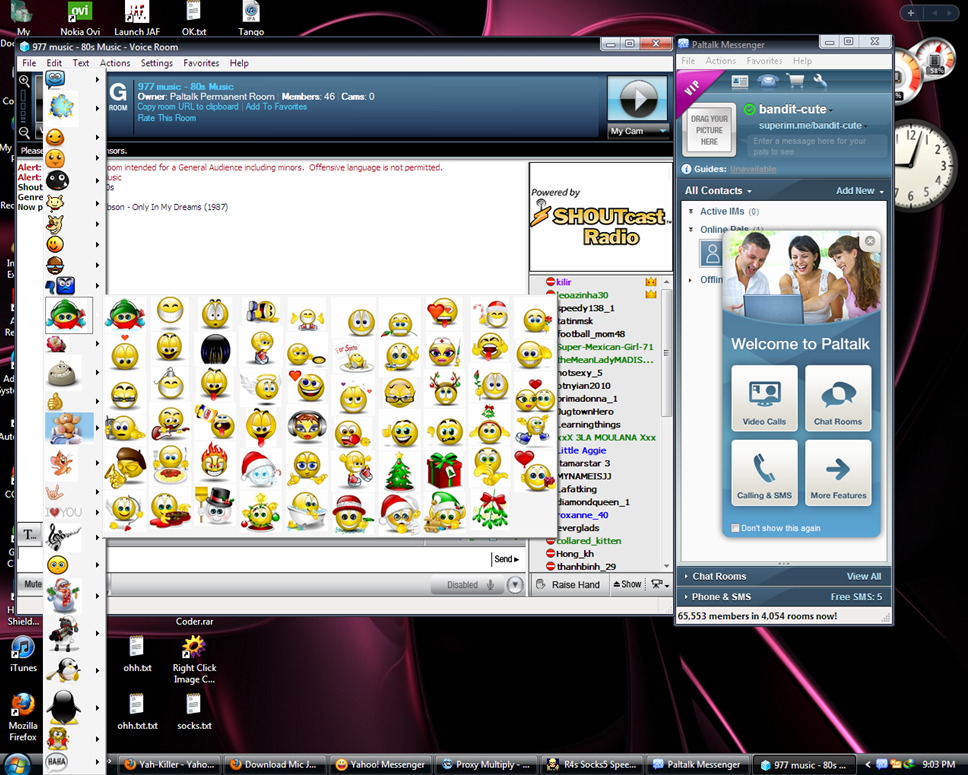Viewport: 968px width, 775px height.
Task: Open the teddy bear emoticon category
Action: click(69, 427)
